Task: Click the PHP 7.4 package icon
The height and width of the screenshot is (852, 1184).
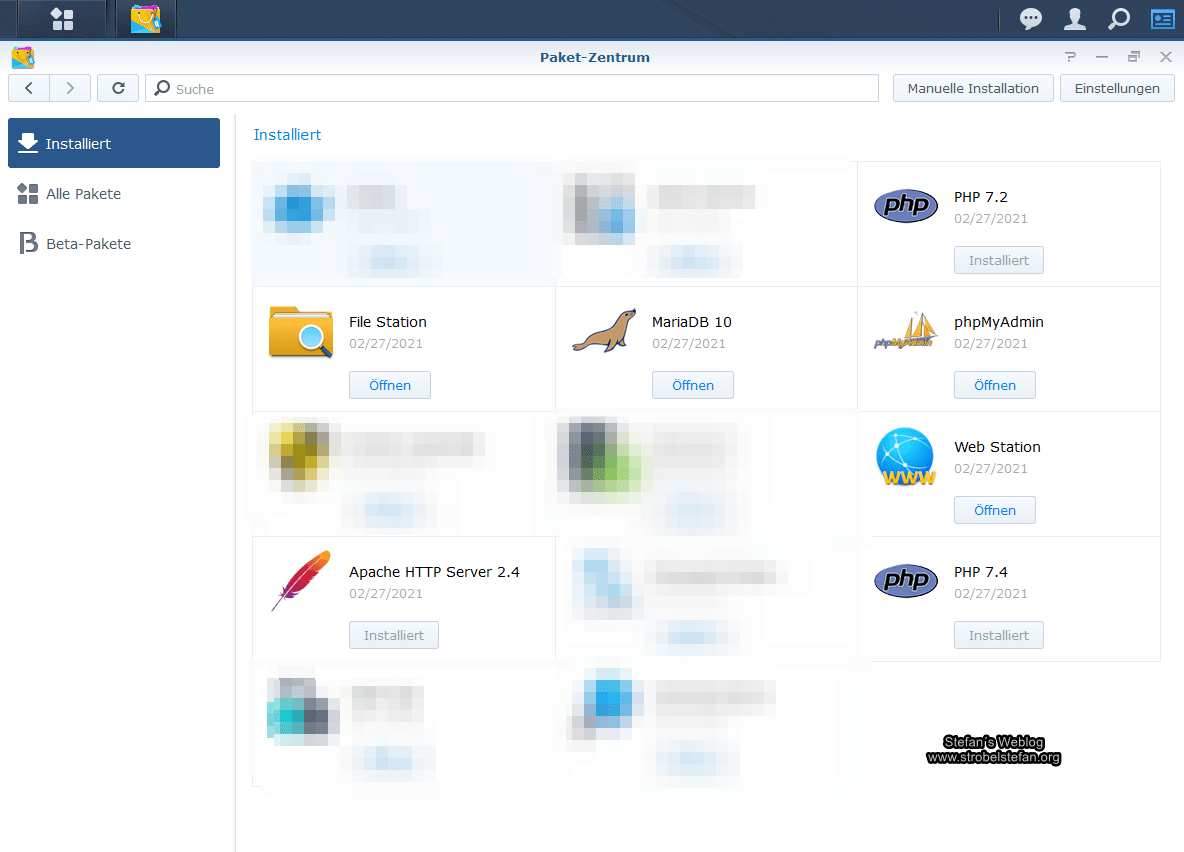Action: [x=906, y=581]
